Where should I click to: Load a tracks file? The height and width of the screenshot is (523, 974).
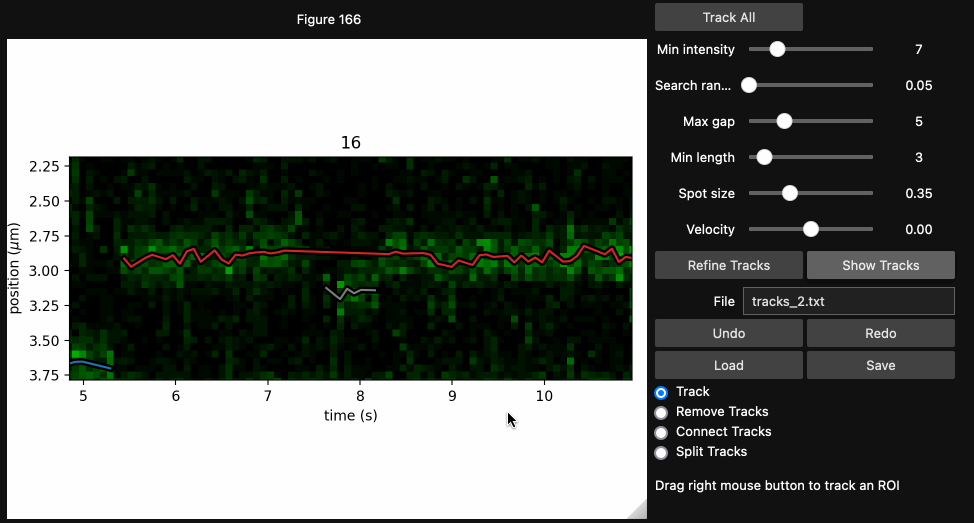(x=729, y=365)
